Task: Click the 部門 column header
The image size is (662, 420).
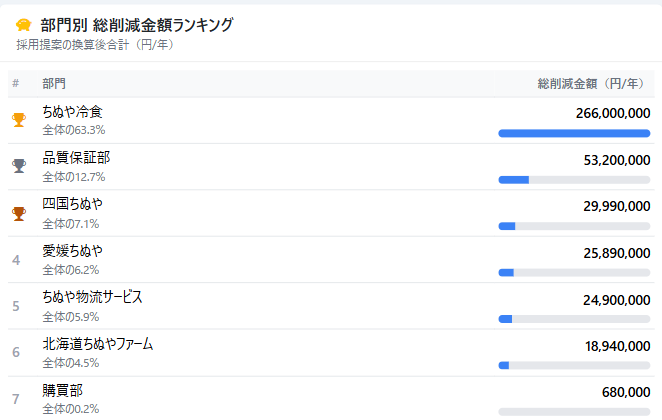Action: pos(54,84)
